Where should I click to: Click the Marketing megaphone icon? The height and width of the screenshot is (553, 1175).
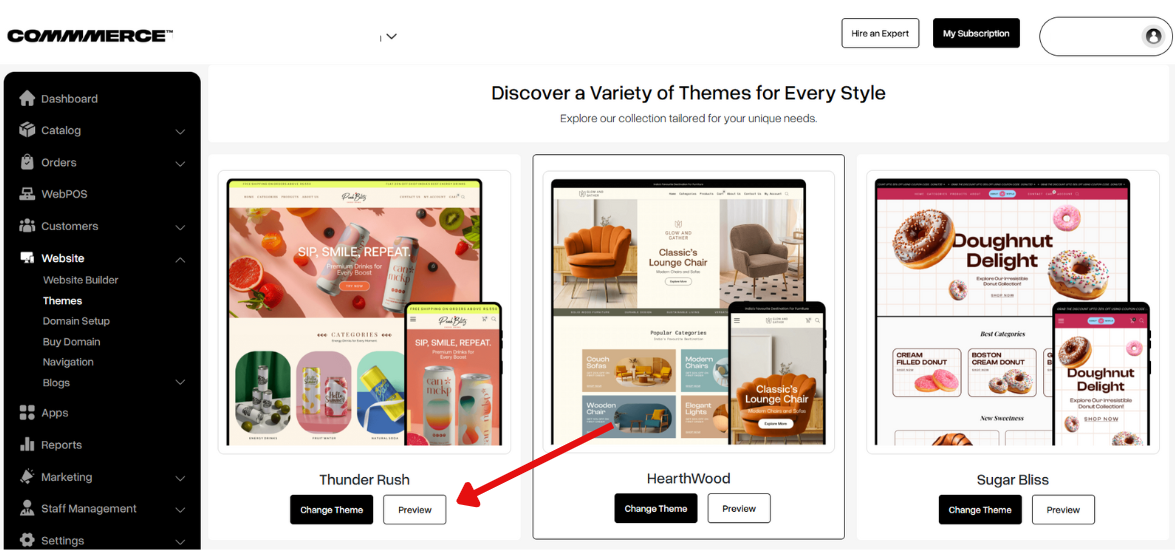(27, 477)
